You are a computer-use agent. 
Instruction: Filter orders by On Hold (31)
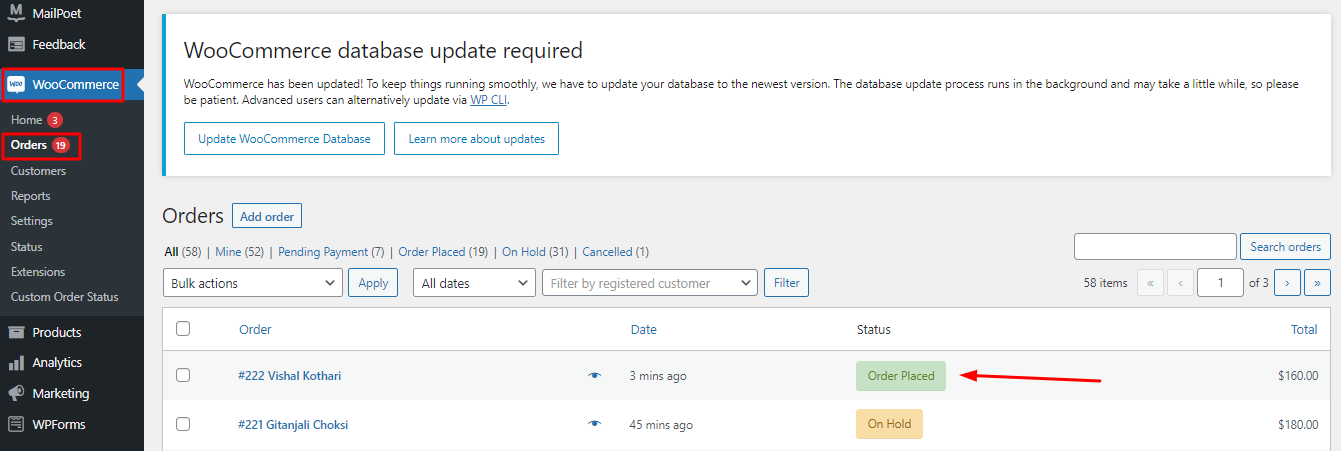pos(535,252)
